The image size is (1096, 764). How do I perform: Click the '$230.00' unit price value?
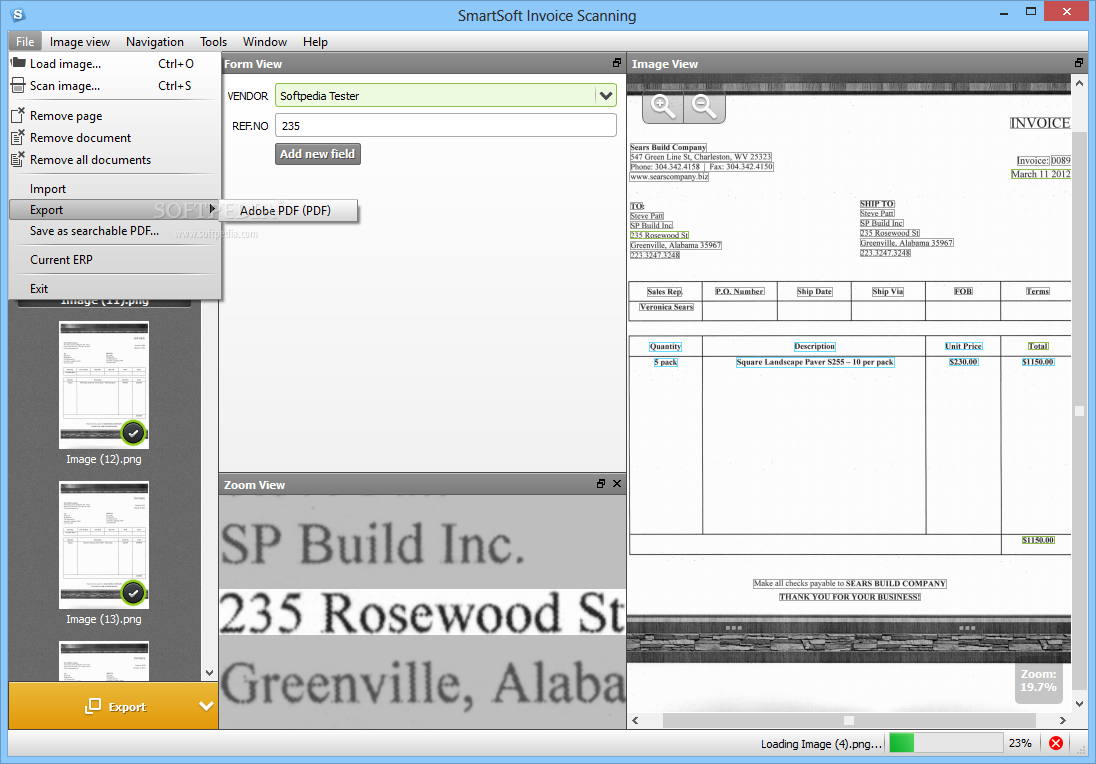coord(963,361)
